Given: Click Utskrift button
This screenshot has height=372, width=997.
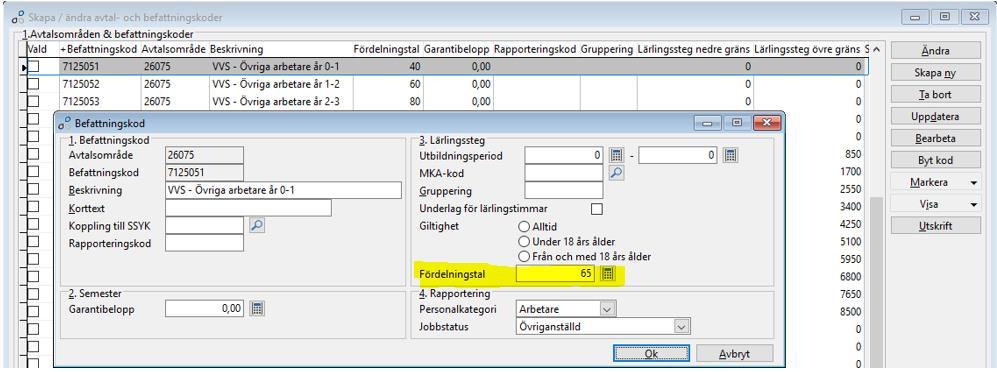Looking at the screenshot, I should pyautogui.click(x=935, y=226).
